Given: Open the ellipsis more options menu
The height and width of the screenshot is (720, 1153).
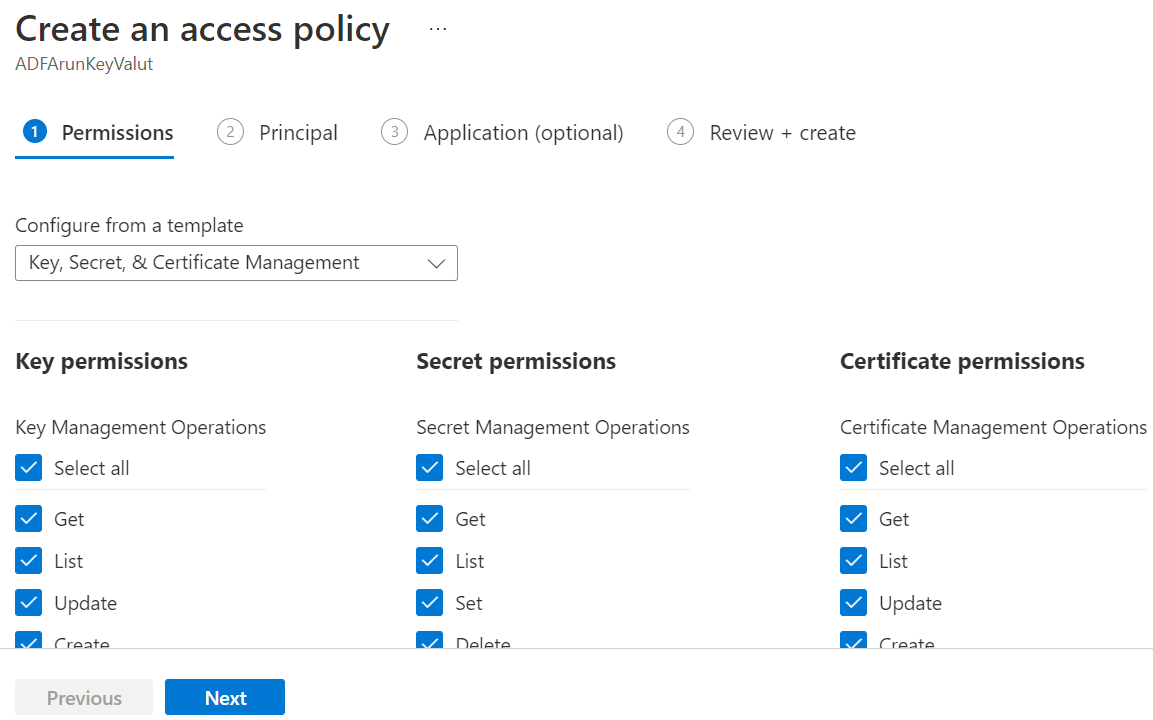Looking at the screenshot, I should point(437,29).
